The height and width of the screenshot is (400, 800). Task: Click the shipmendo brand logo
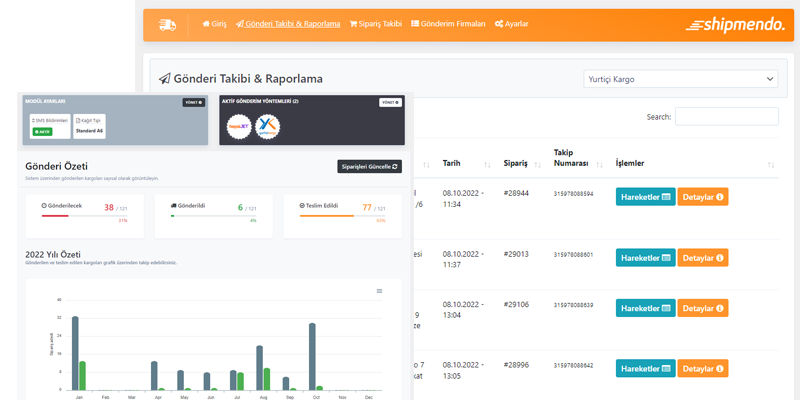[735, 24]
